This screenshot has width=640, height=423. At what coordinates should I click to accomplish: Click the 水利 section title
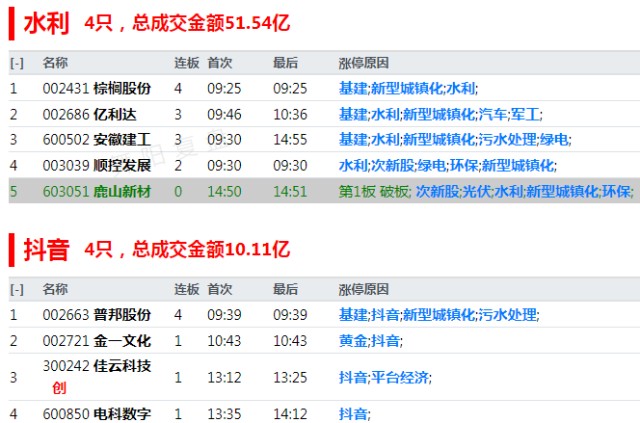[46, 23]
